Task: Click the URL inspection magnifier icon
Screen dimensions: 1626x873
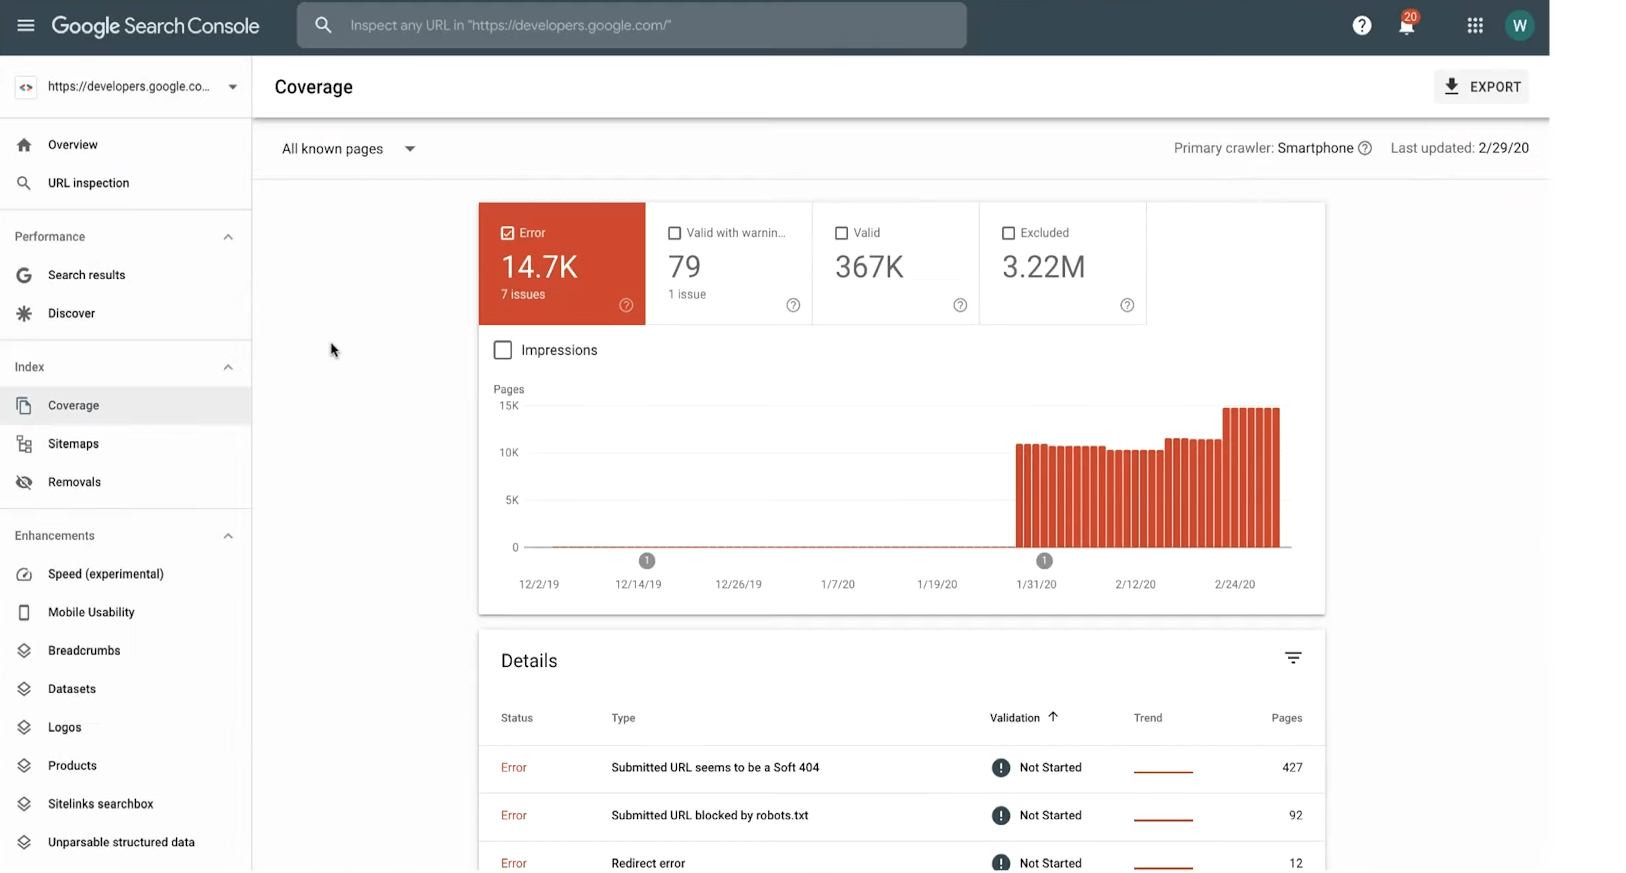Action: point(24,183)
